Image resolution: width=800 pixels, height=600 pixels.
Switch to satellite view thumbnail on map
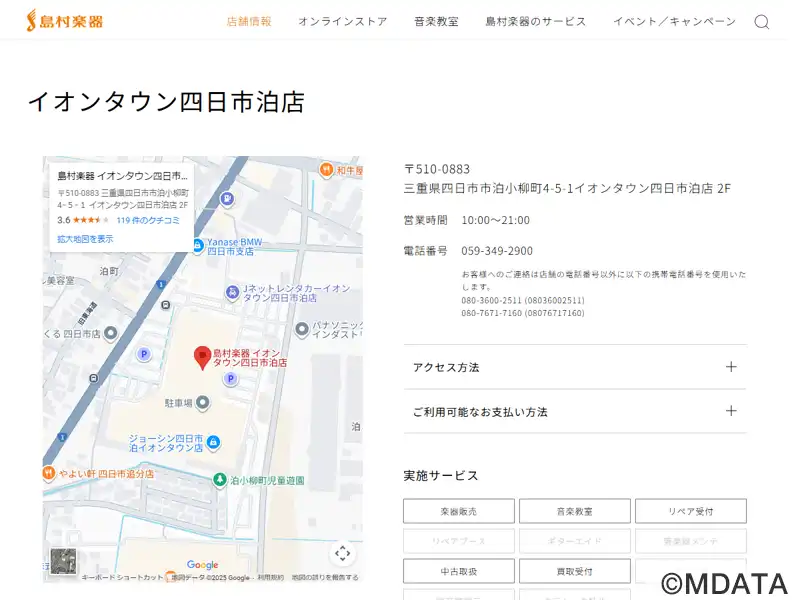point(63,561)
